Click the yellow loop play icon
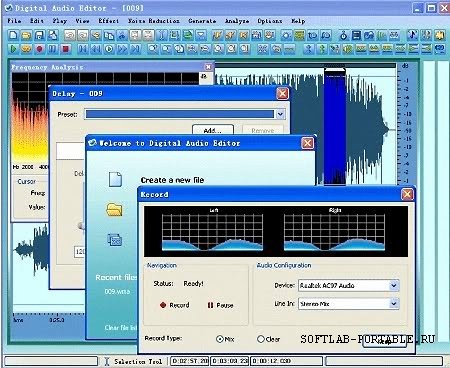Image resolution: width=450 pixels, height=368 pixels. pyautogui.click(x=26, y=49)
